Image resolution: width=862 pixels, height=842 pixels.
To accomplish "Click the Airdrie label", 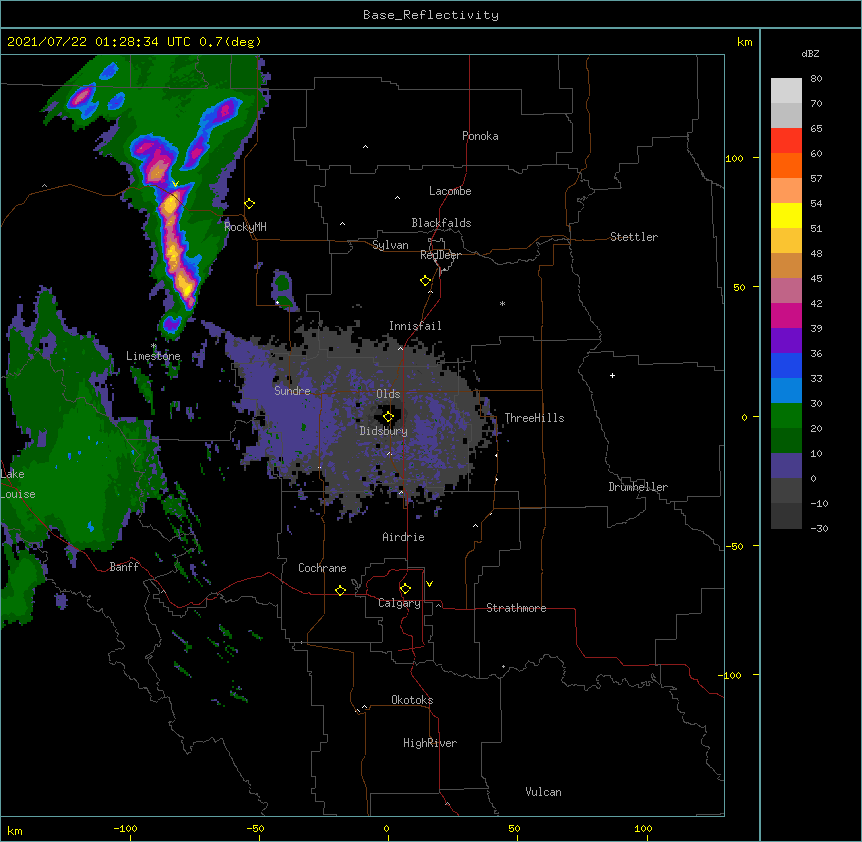I will coord(403,537).
